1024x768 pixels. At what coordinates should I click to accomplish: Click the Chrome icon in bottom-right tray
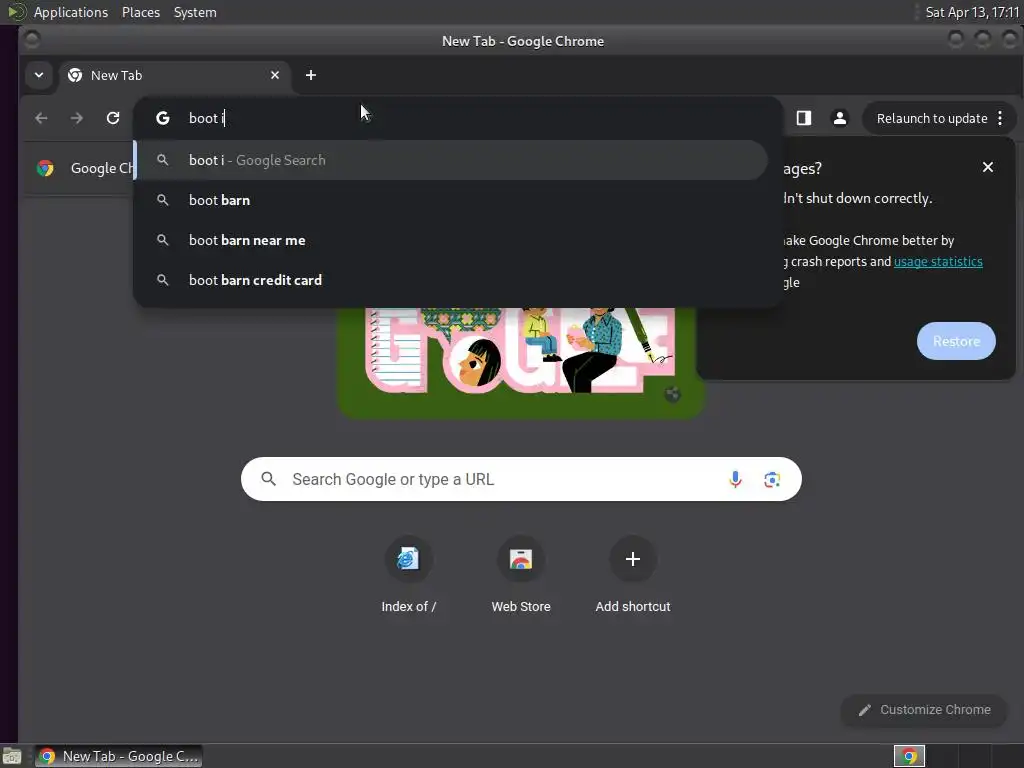click(909, 756)
